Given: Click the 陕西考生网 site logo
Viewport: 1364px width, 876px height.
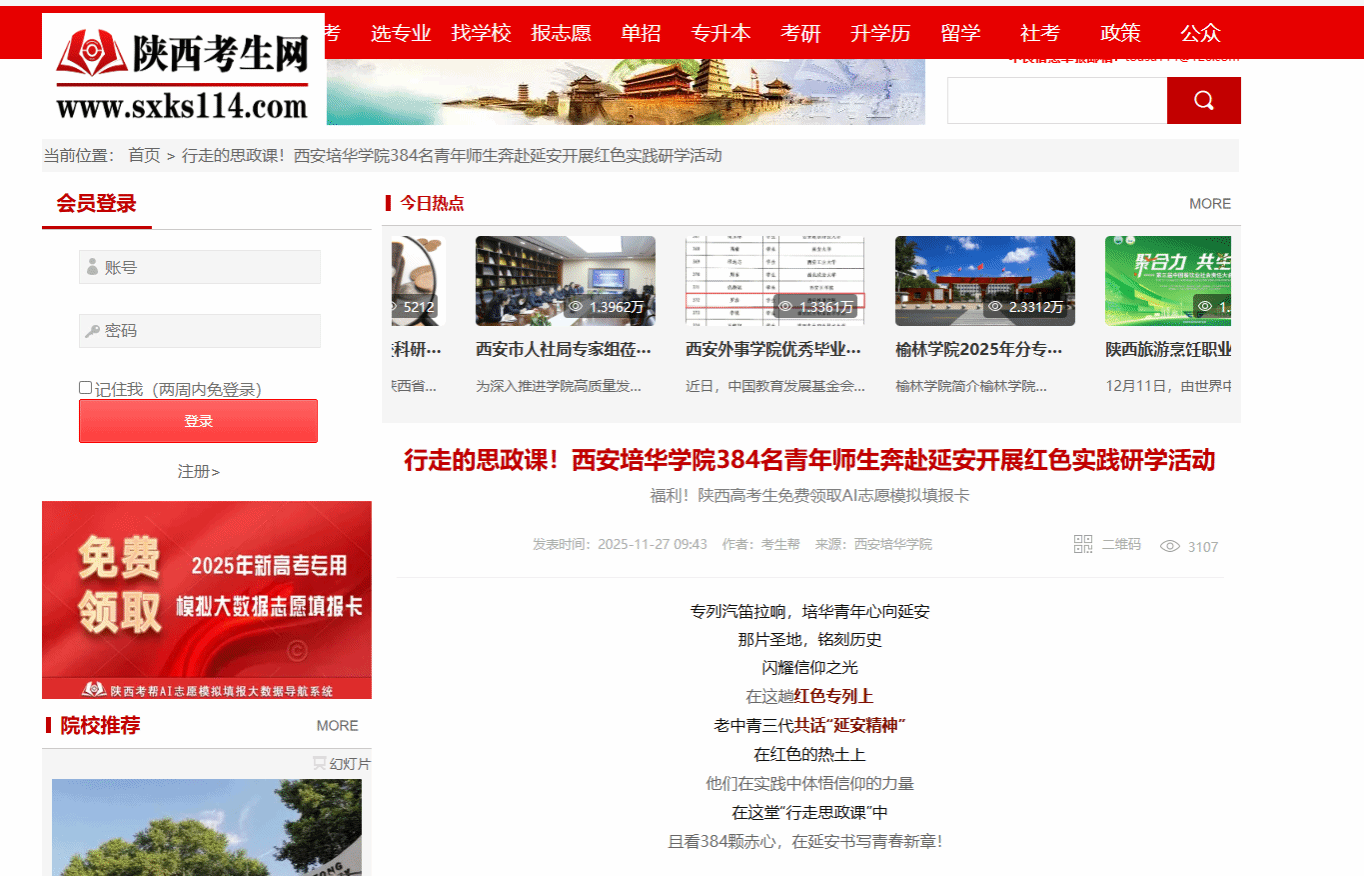Looking at the screenshot, I should (183, 69).
